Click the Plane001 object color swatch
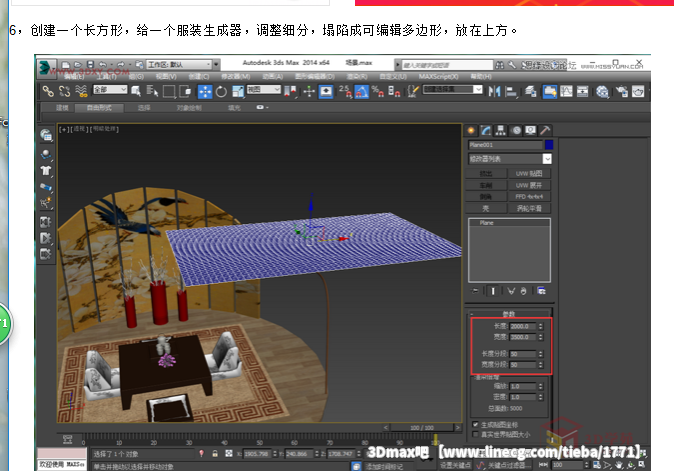 click(549, 145)
